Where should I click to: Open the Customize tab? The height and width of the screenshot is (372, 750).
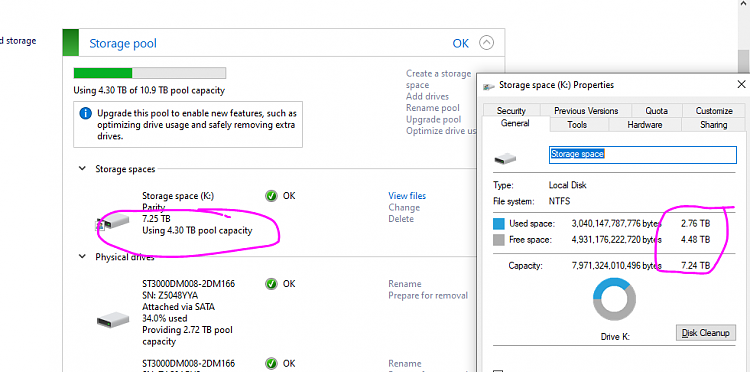(714, 110)
